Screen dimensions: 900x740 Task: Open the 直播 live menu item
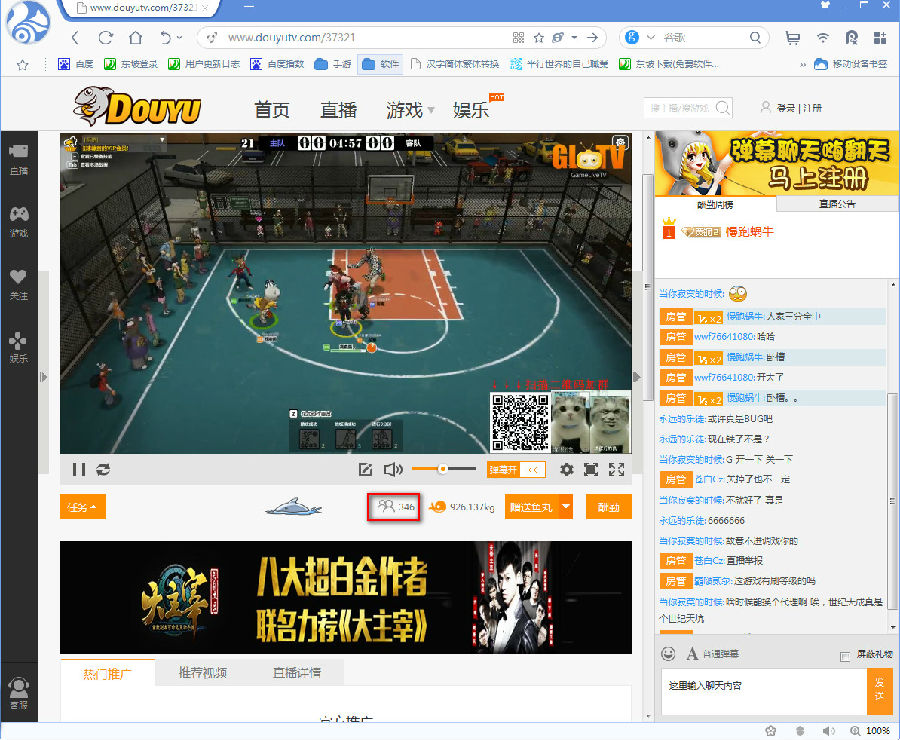[339, 110]
